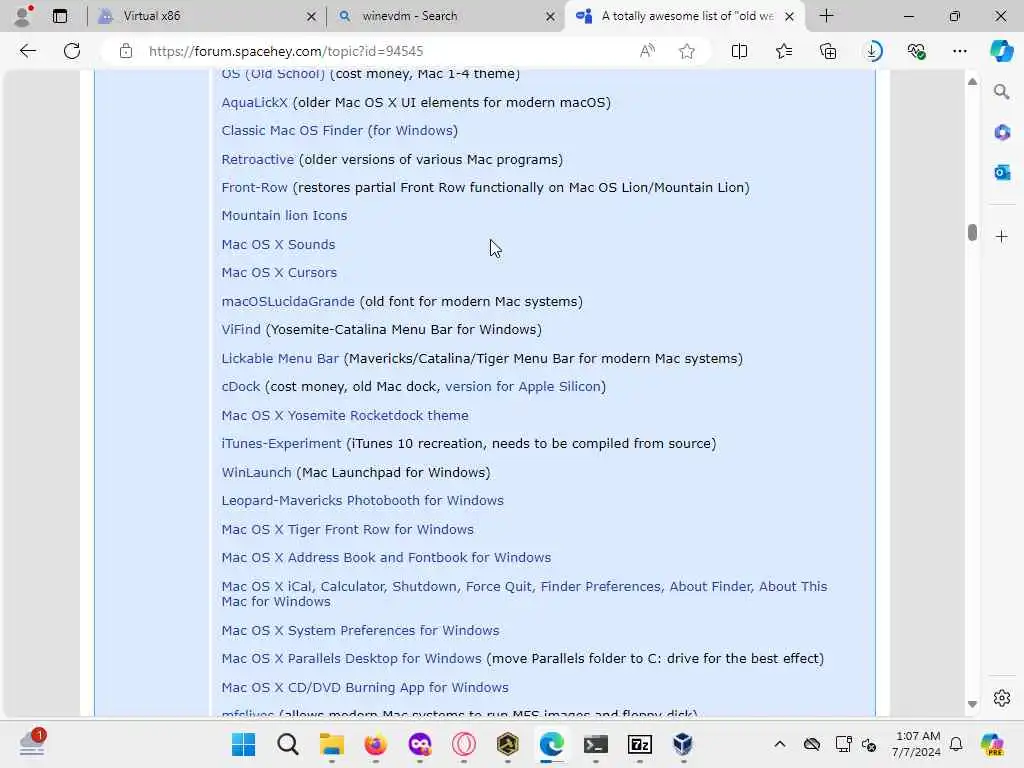
Task: Open the iTunes-Experiment link
Action: coord(281,443)
